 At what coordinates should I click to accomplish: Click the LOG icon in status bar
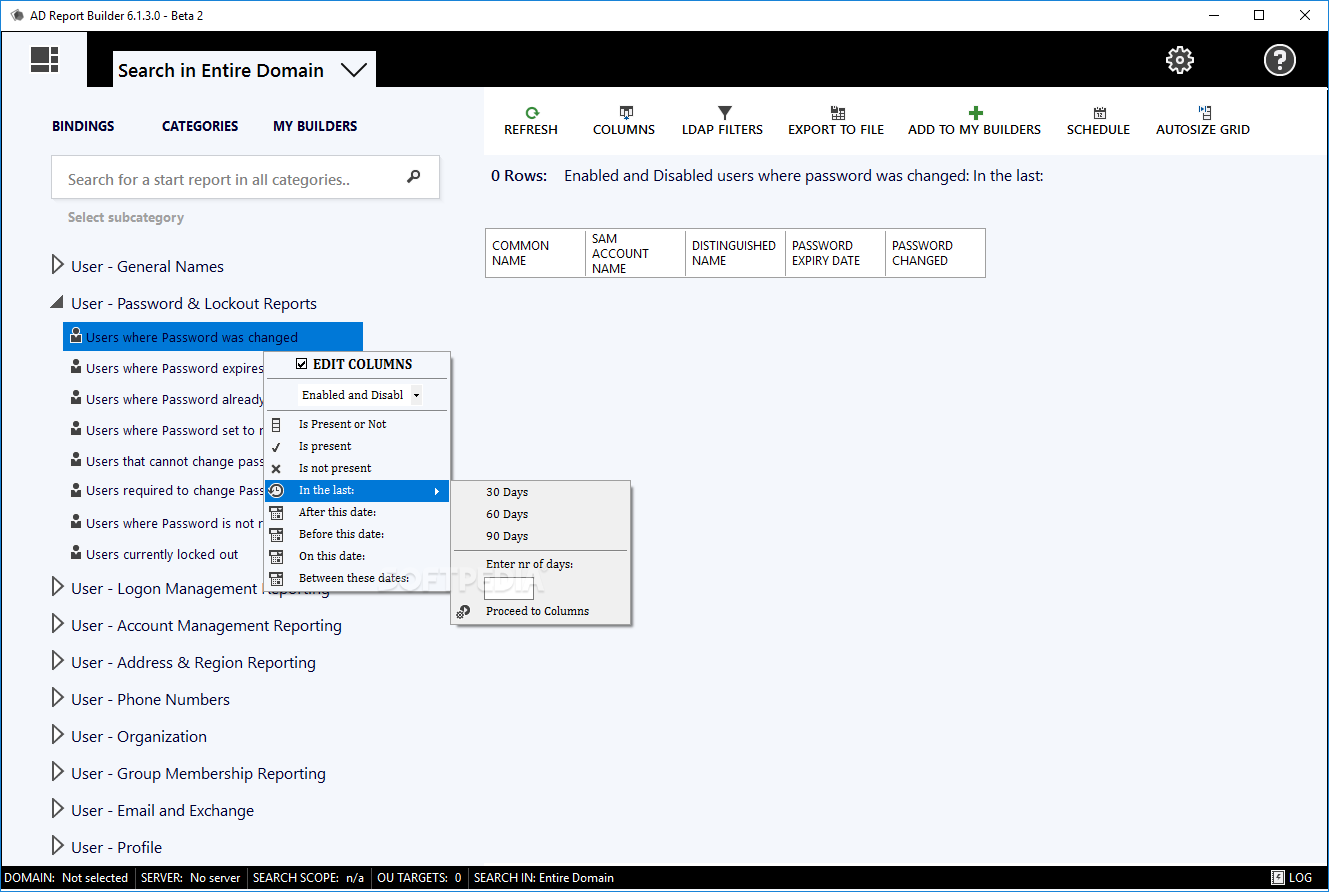(x=1278, y=878)
